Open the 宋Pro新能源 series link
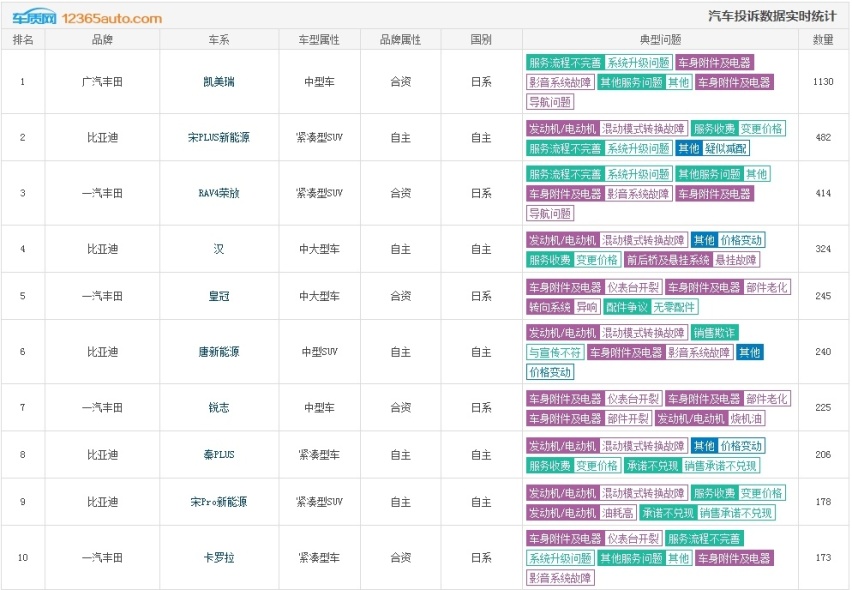This screenshot has height=590, width=852. [218, 502]
